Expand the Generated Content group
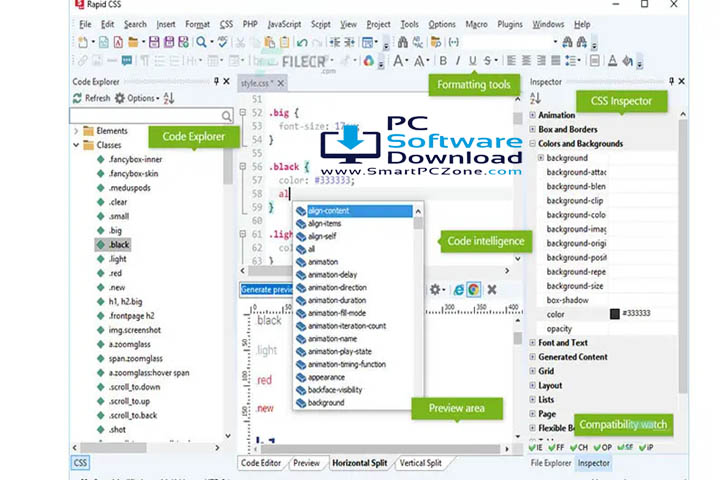This screenshot has width=720, height=480. (x=533, y=357)
